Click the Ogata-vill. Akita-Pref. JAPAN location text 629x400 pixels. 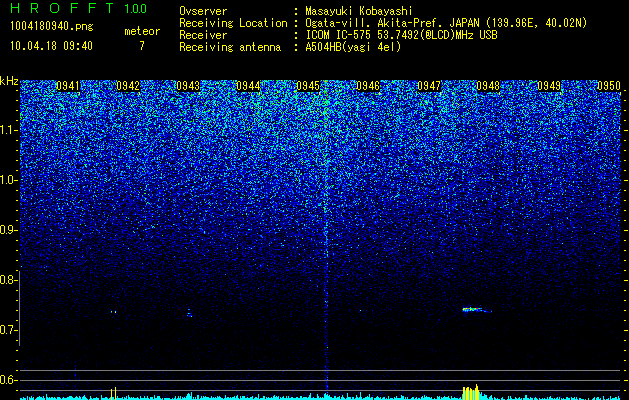[446, 23]
